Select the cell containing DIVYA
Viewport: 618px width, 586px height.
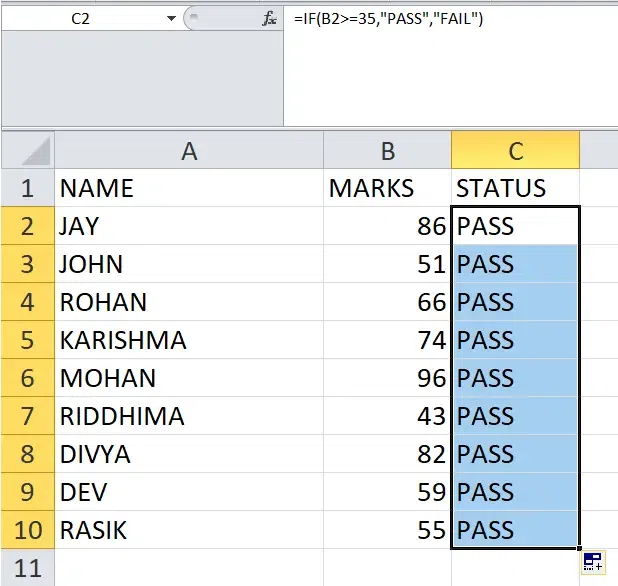point(189,454)
